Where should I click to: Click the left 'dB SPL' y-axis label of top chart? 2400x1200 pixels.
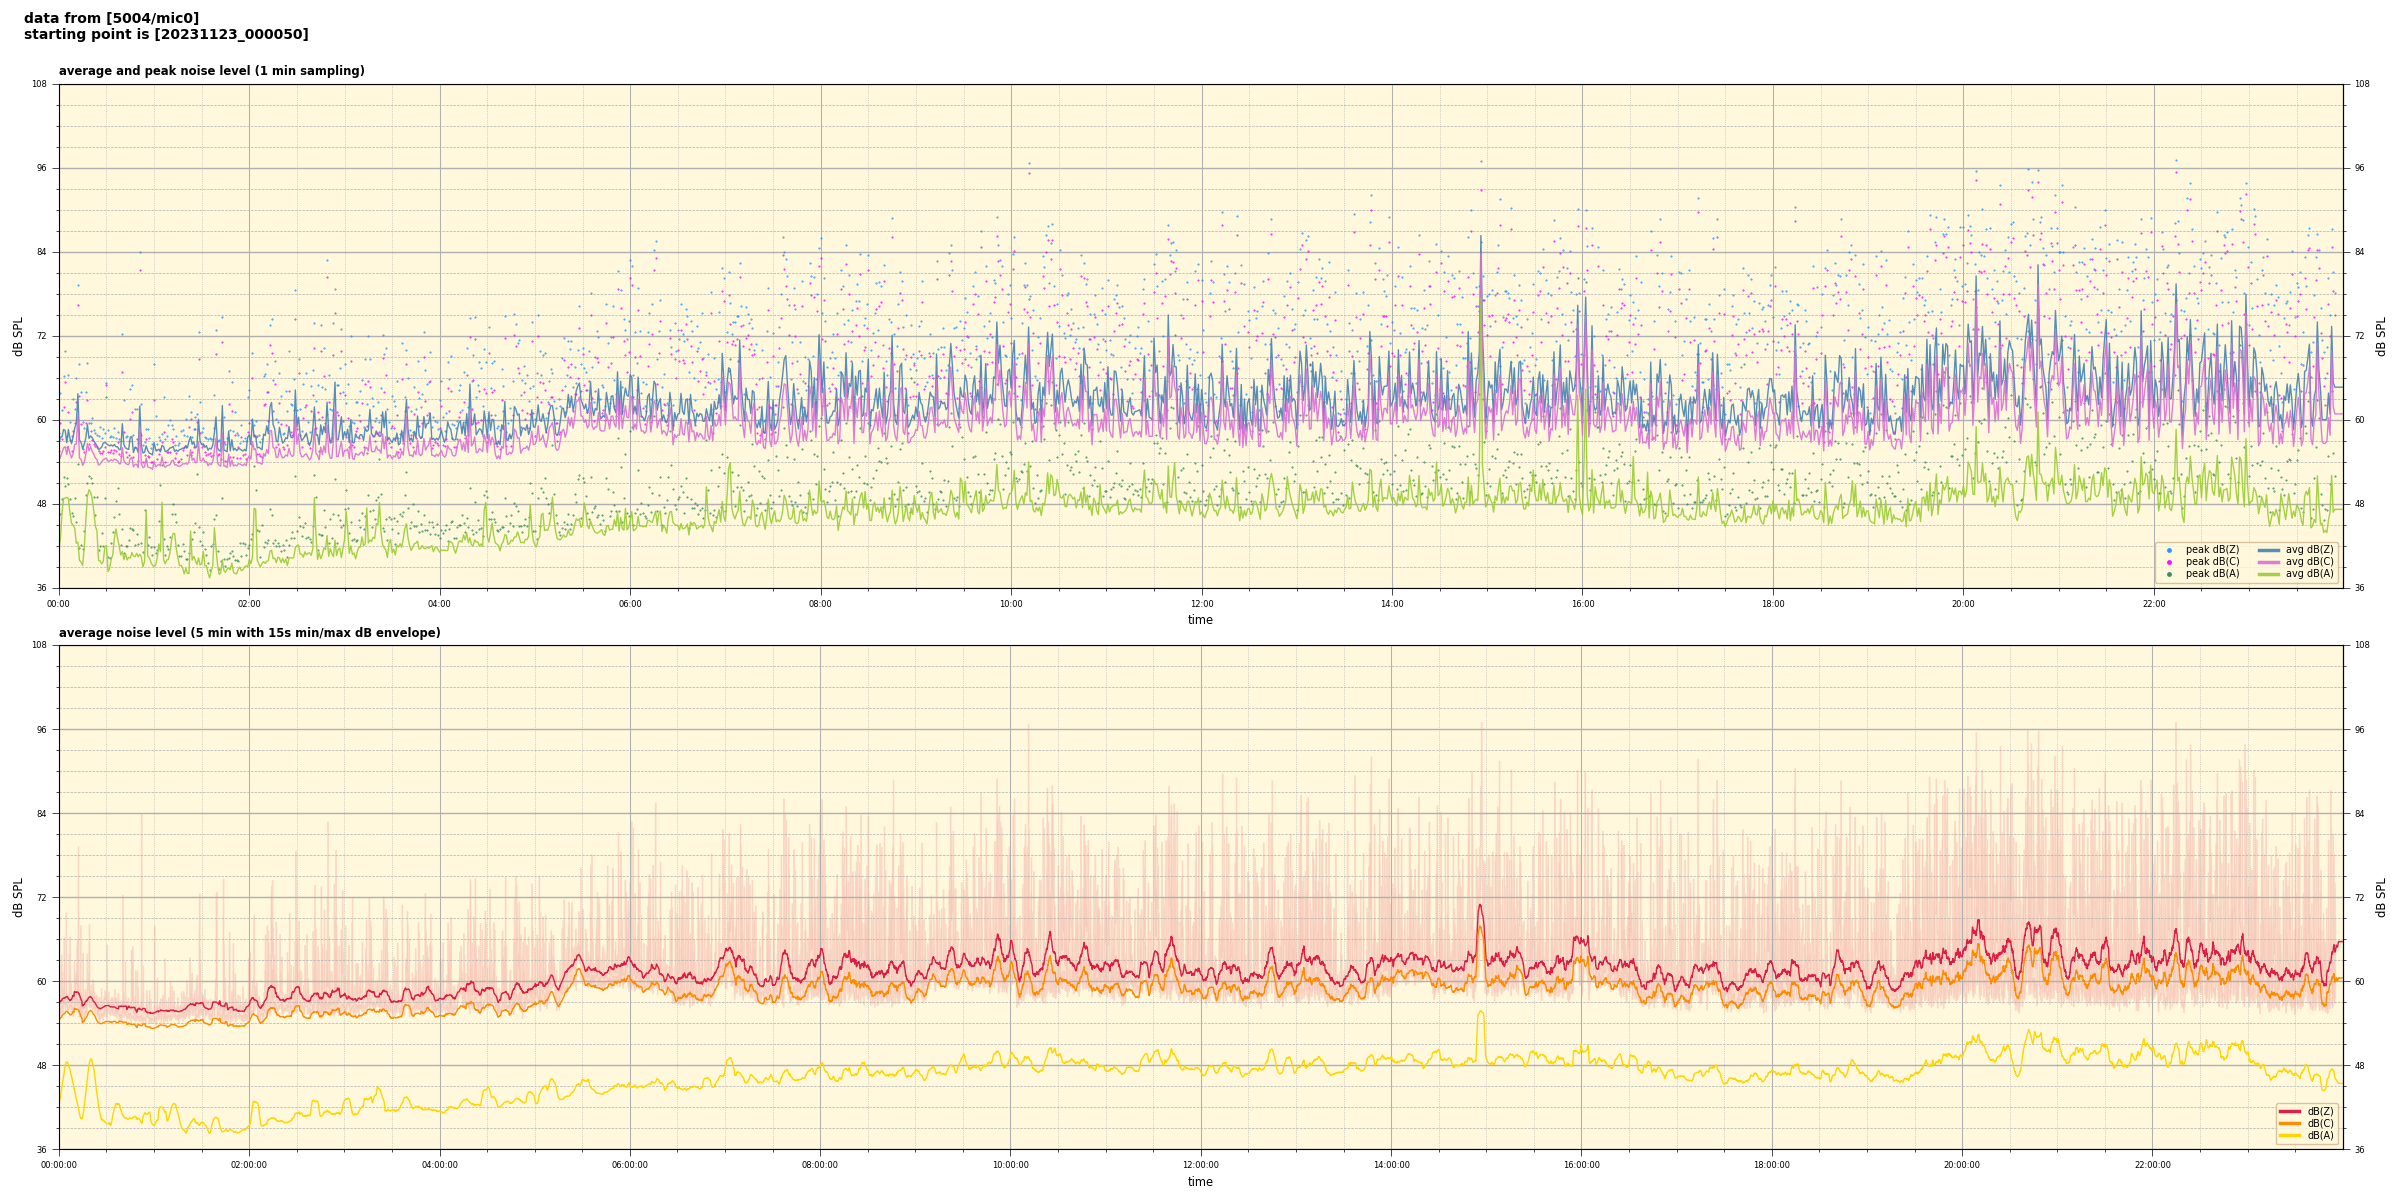[x=18, y=336]
